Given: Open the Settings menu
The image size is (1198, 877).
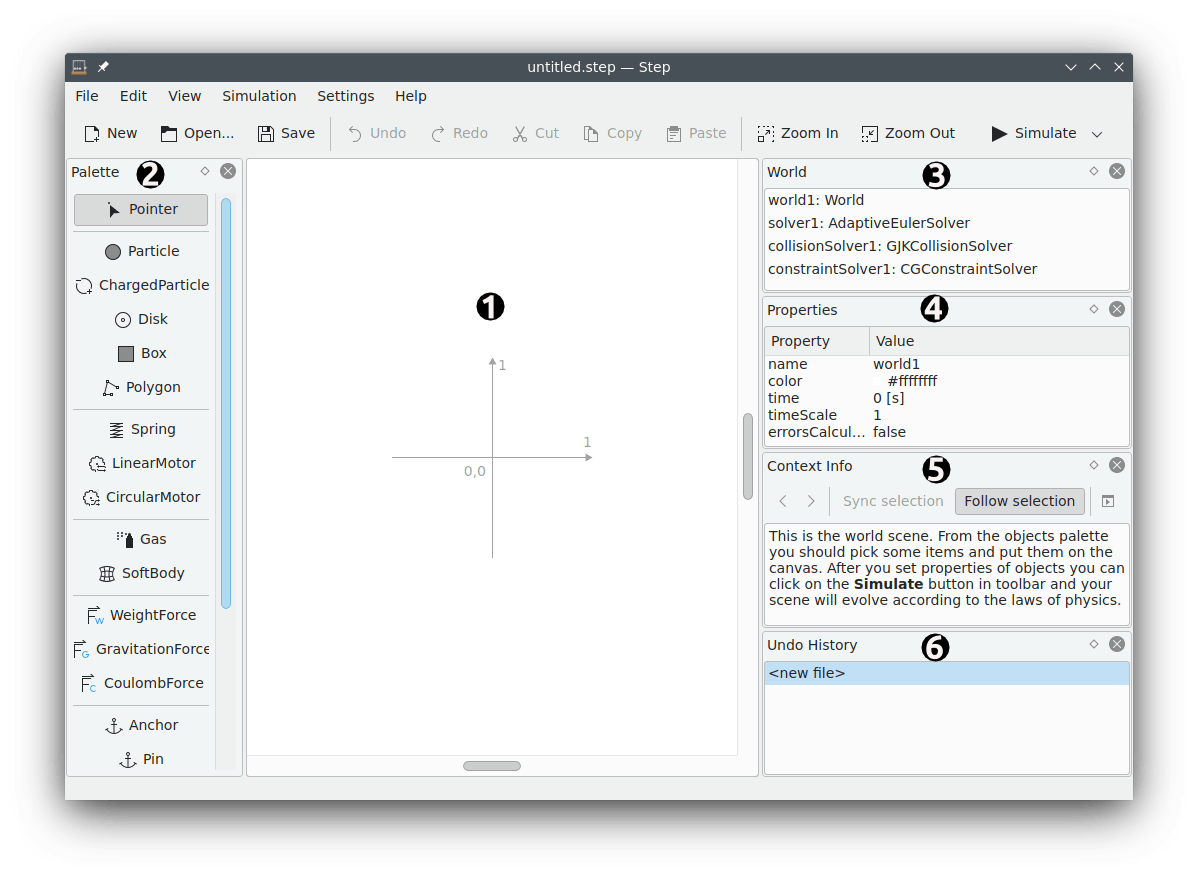Looking at the screenshot, I should coord(345,96).
